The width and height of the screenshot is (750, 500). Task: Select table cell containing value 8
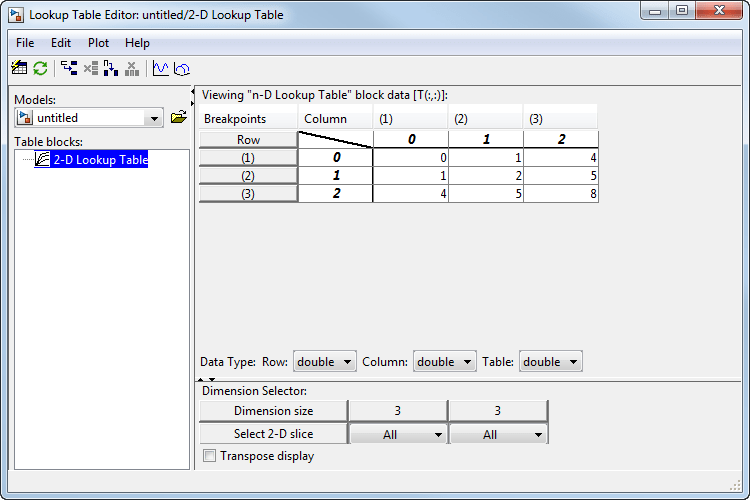[x=561, y=194]
